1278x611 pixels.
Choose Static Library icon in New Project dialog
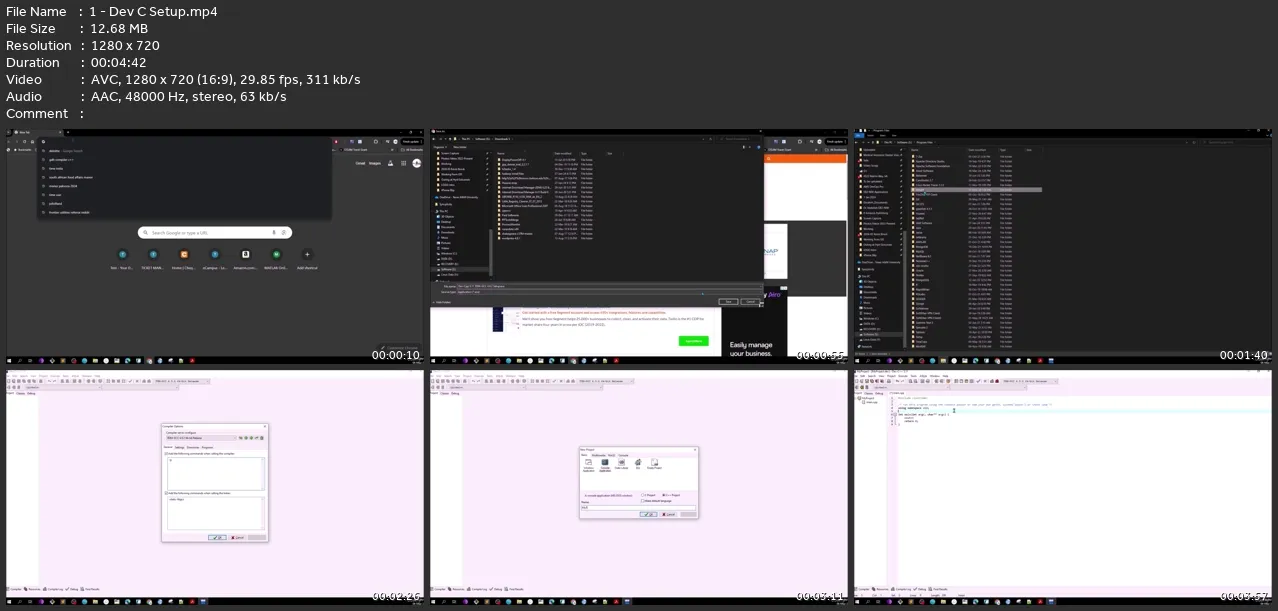pos(620,463)
